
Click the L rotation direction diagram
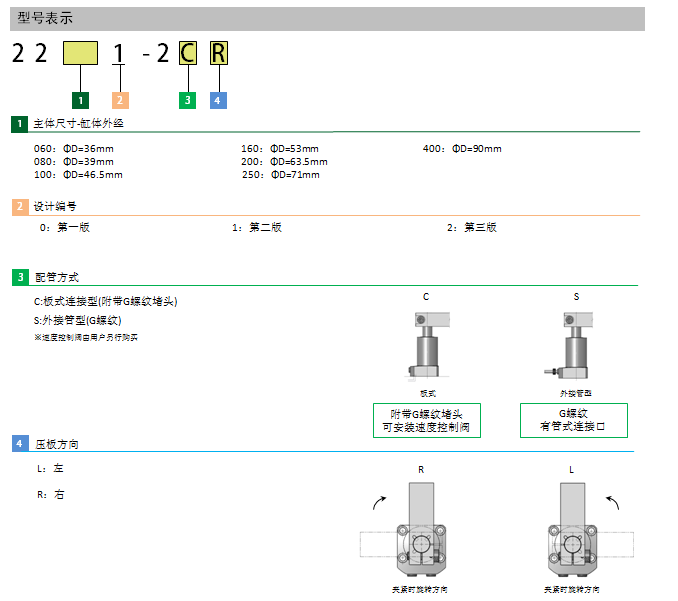point(571,534)
